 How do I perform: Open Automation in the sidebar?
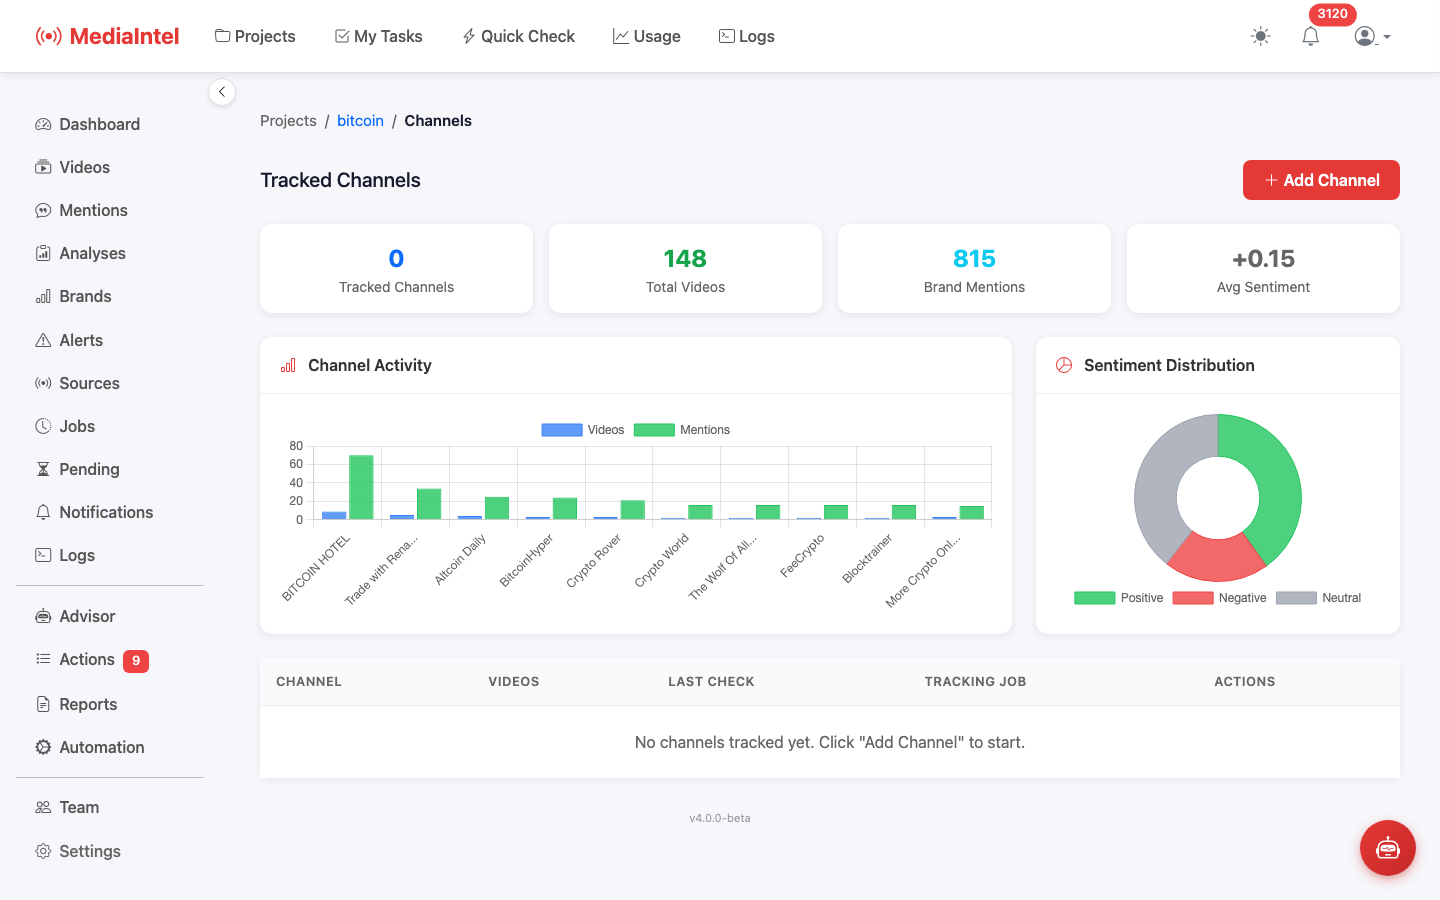click(x=101, y=747)
